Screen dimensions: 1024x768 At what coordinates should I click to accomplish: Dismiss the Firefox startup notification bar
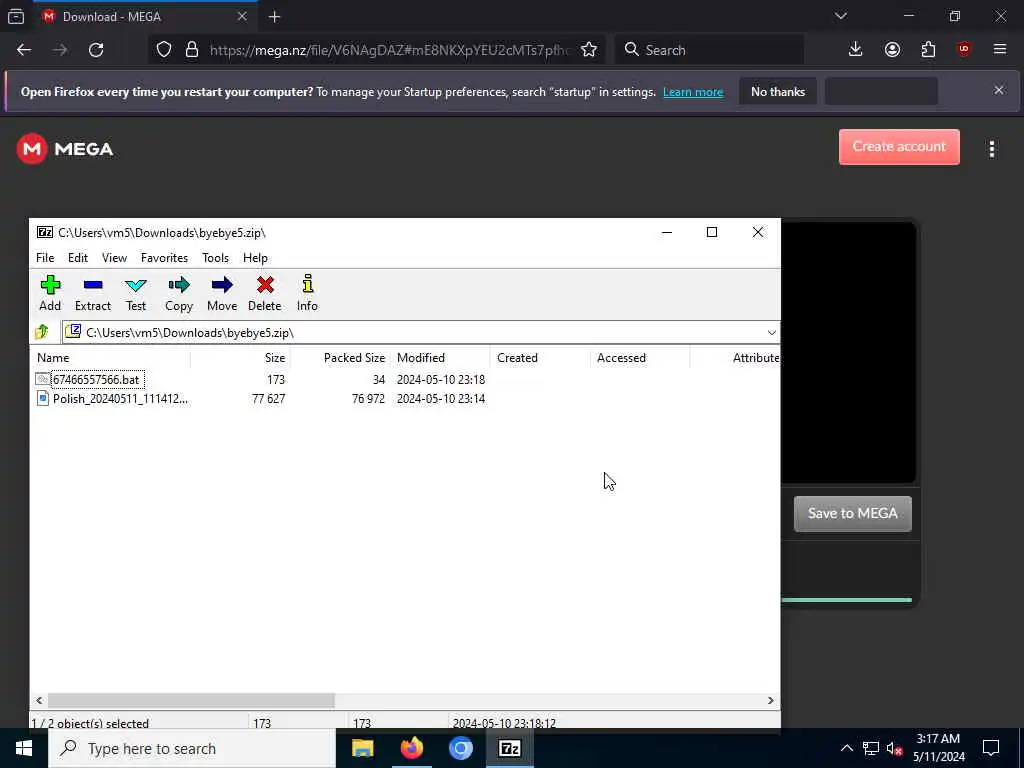point(999,90)
